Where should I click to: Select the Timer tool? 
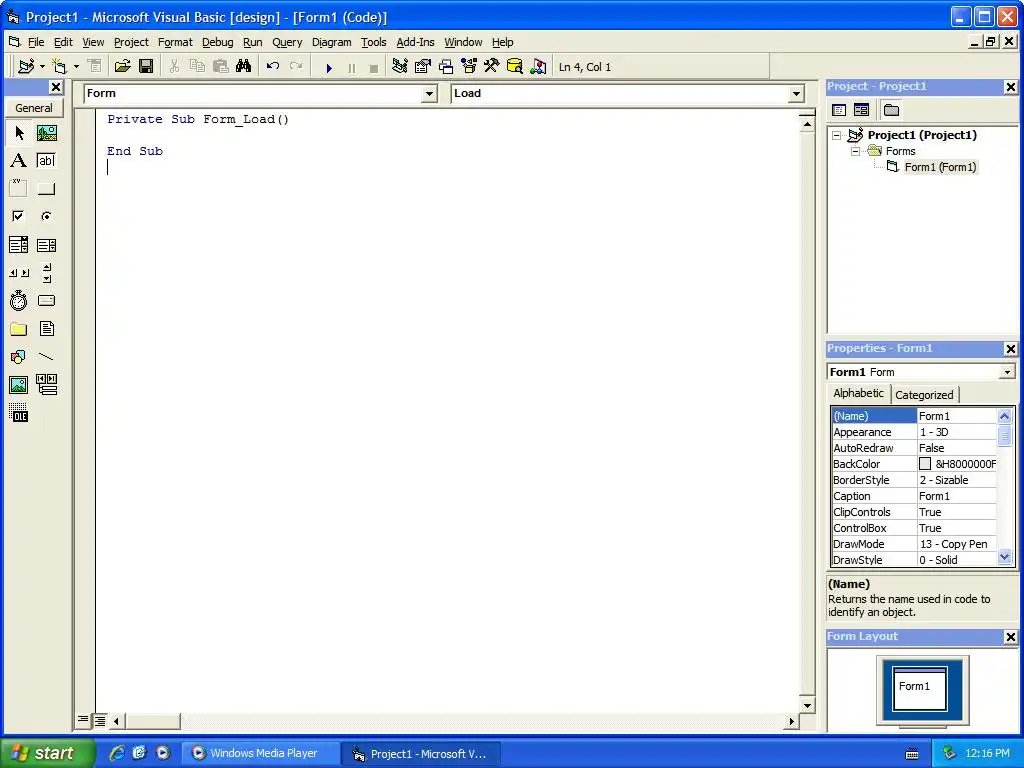[19, 300]
